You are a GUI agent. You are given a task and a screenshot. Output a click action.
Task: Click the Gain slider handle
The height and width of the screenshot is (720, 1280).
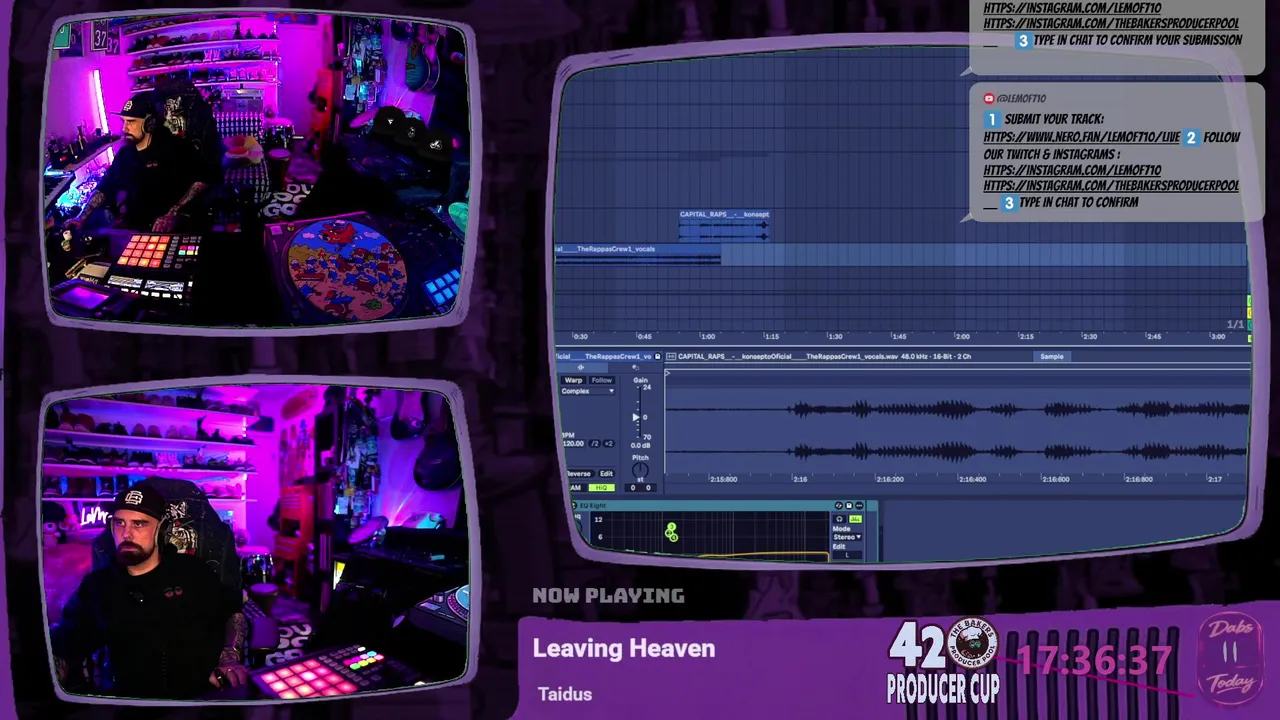coord(636,417)
